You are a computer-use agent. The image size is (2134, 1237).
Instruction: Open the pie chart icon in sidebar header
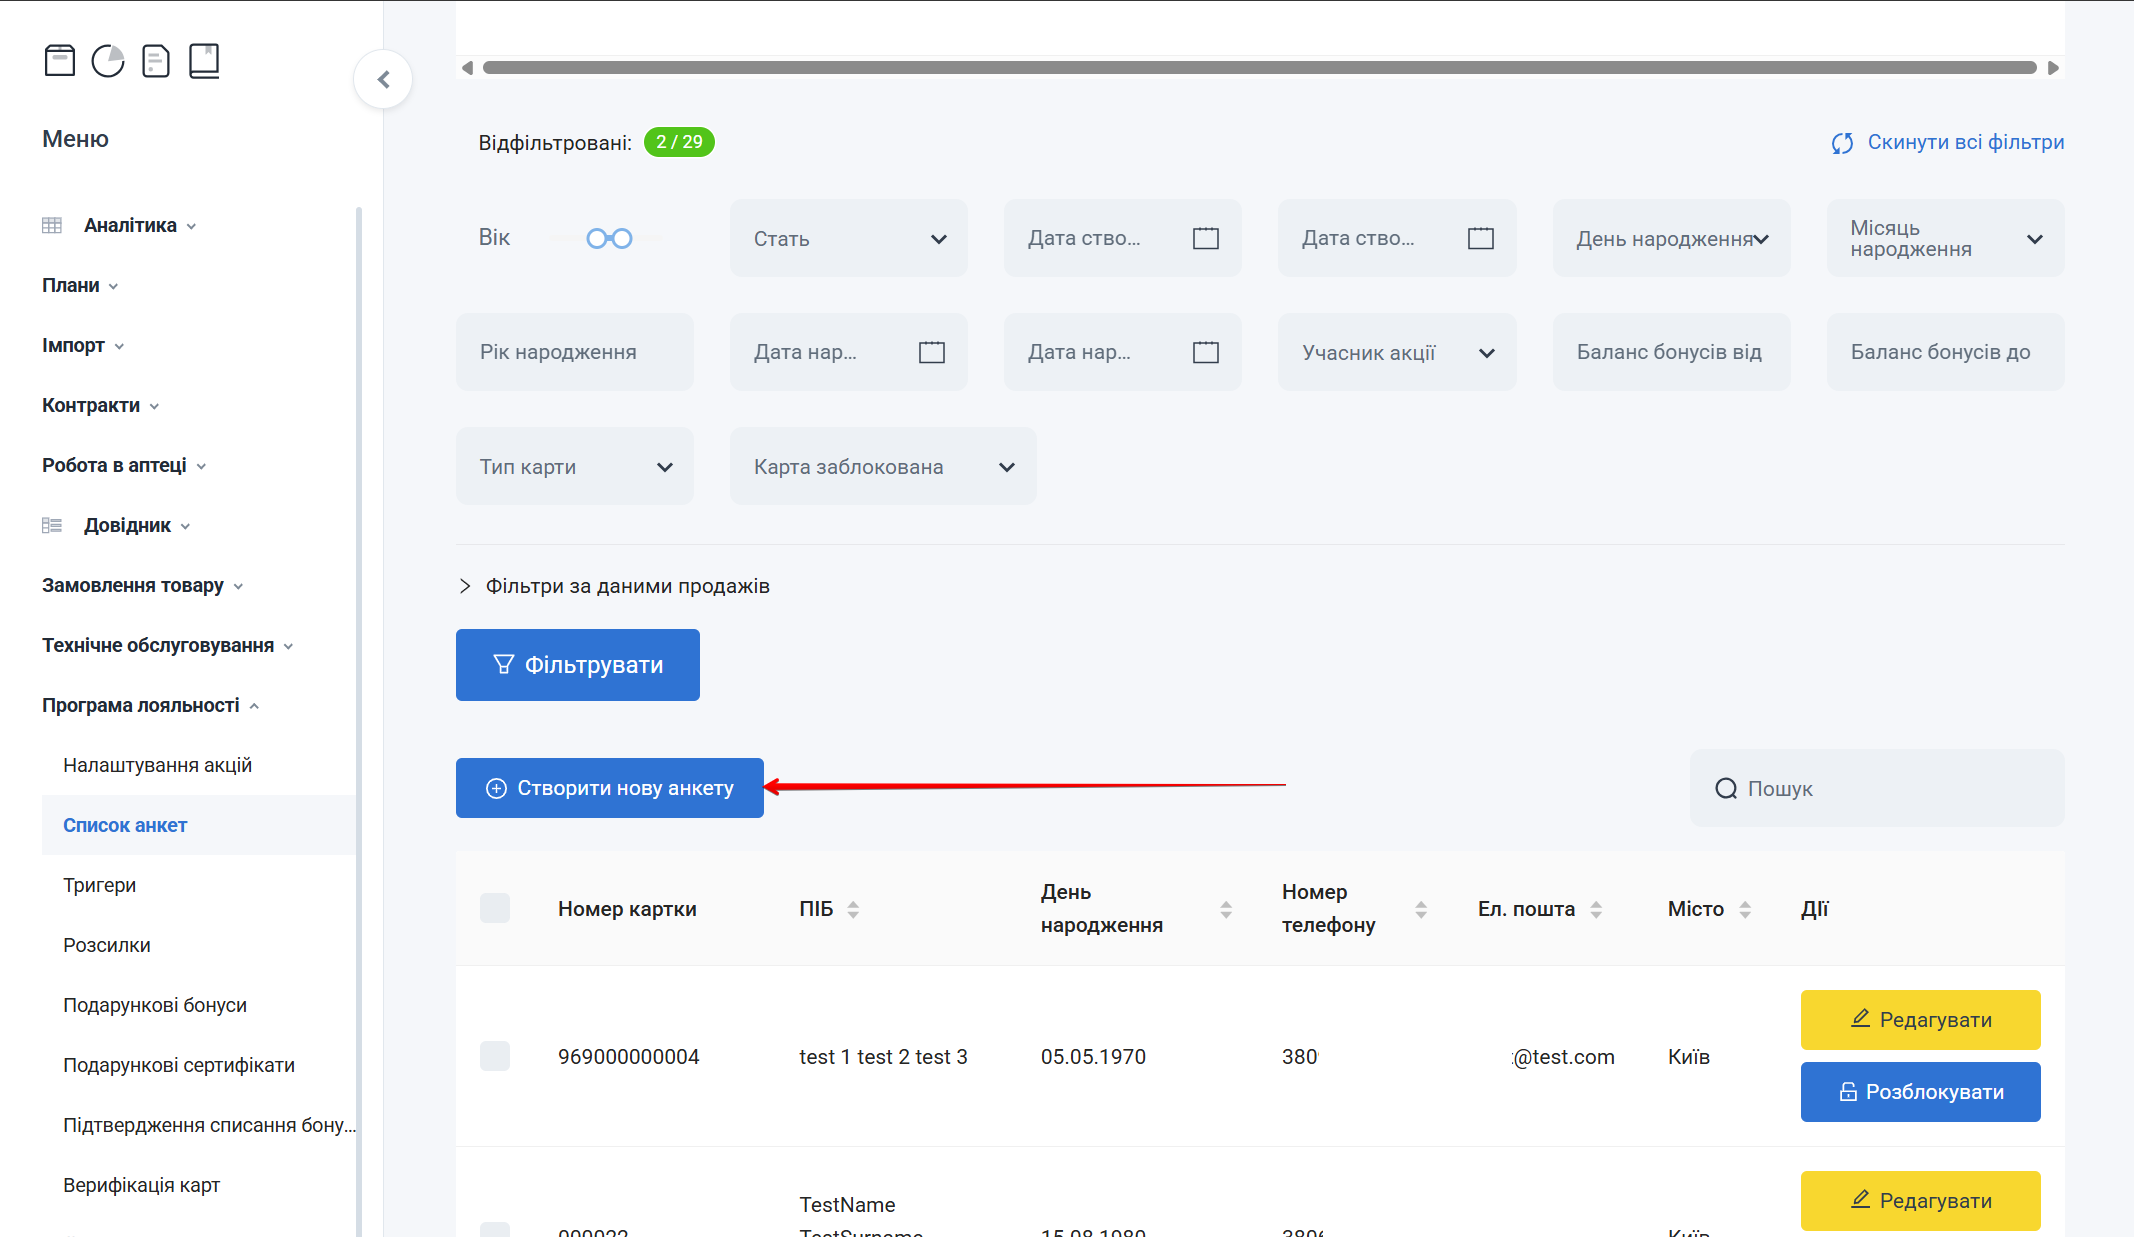tap(108, 61)
